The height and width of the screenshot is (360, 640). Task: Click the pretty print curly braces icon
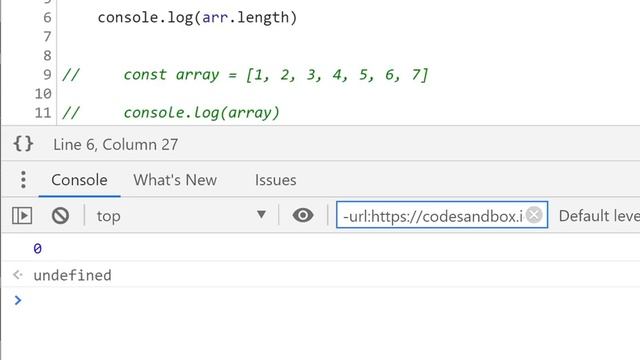click(23, 144)
